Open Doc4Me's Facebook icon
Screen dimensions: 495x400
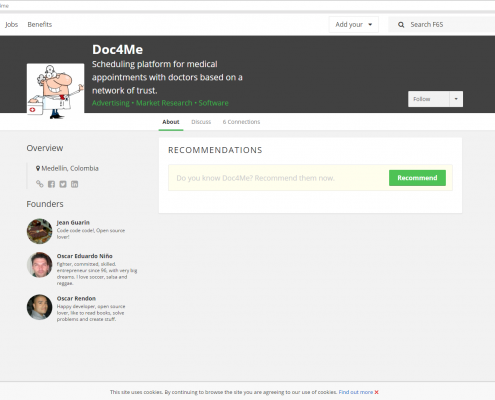pos(51,184)
